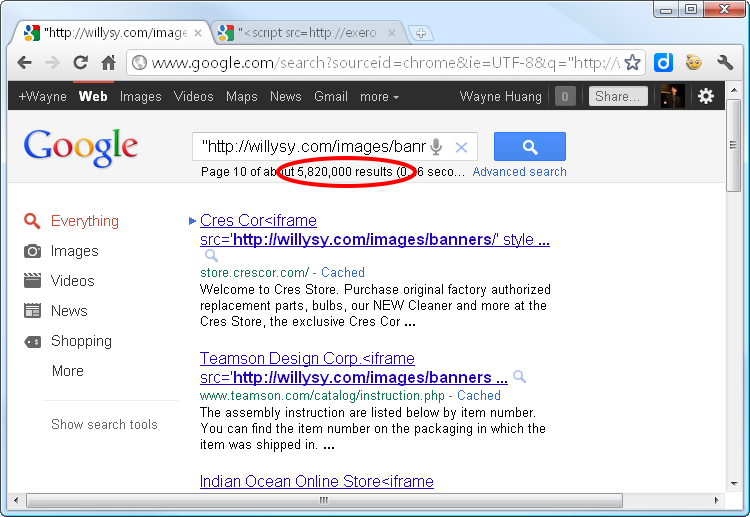Open Cached link for teamson.com result

click(x=479, y=396)
